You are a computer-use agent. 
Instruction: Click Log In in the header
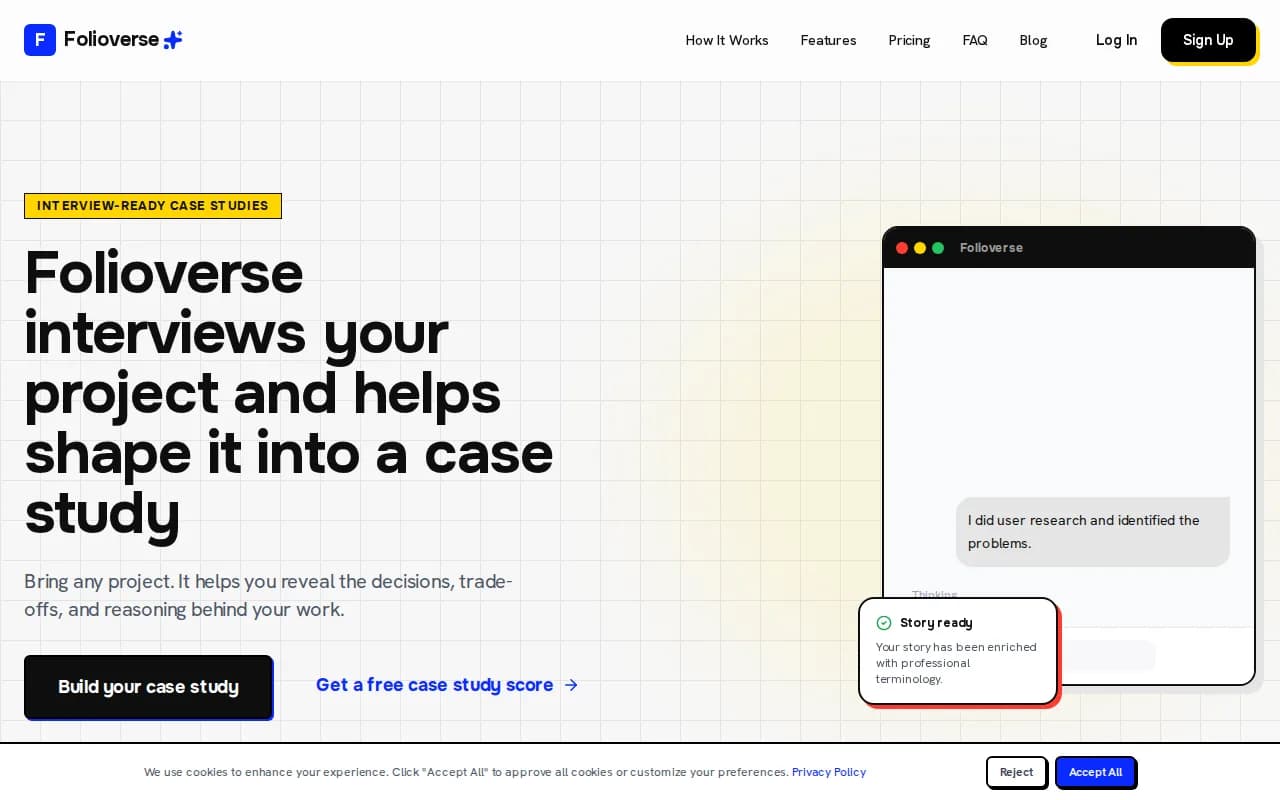coord(1116,40)
